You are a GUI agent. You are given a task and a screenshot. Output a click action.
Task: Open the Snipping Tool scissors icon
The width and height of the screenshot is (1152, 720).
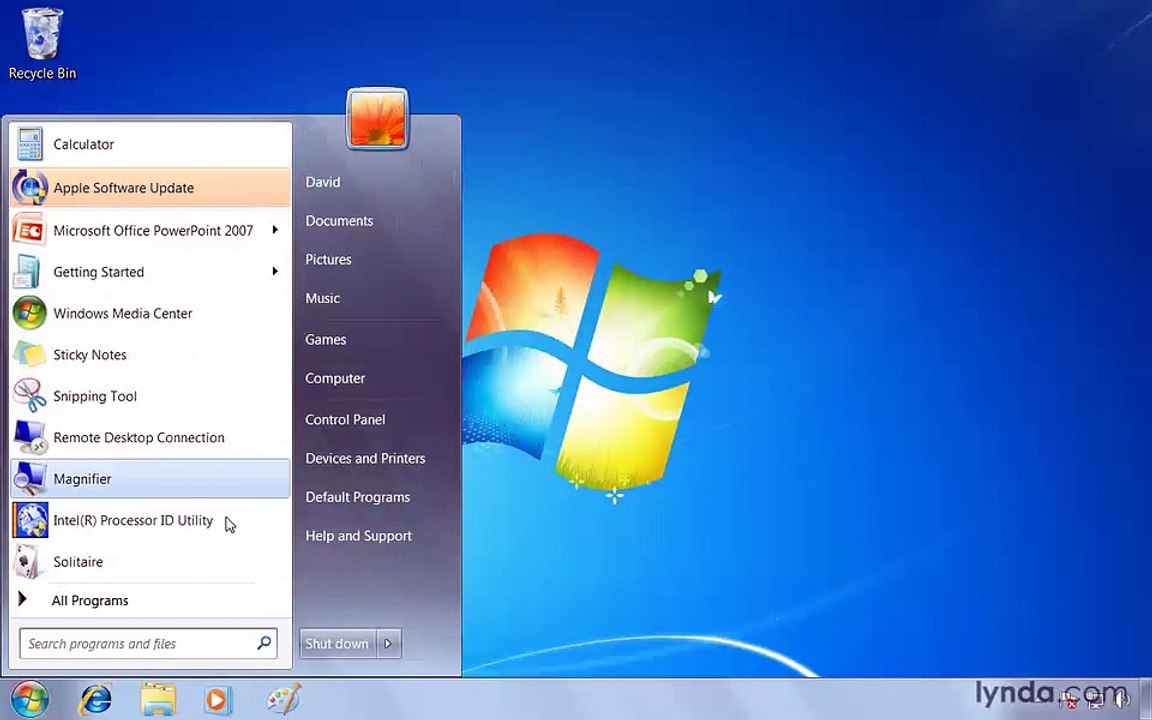pos(30,396)
